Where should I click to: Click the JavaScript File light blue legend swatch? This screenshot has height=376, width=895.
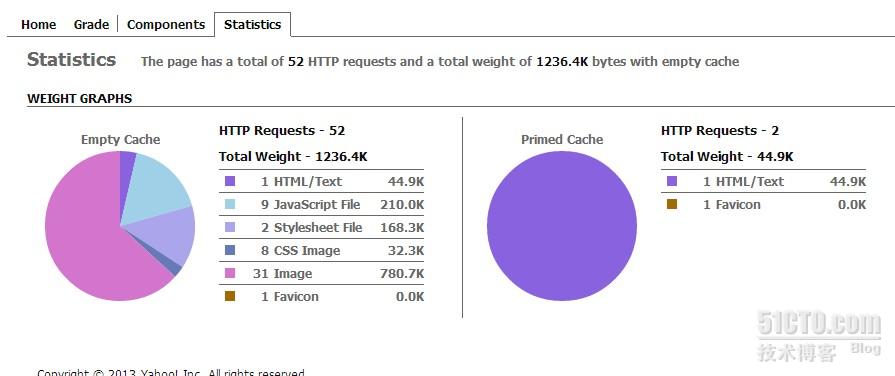click(x=230, y=204)
